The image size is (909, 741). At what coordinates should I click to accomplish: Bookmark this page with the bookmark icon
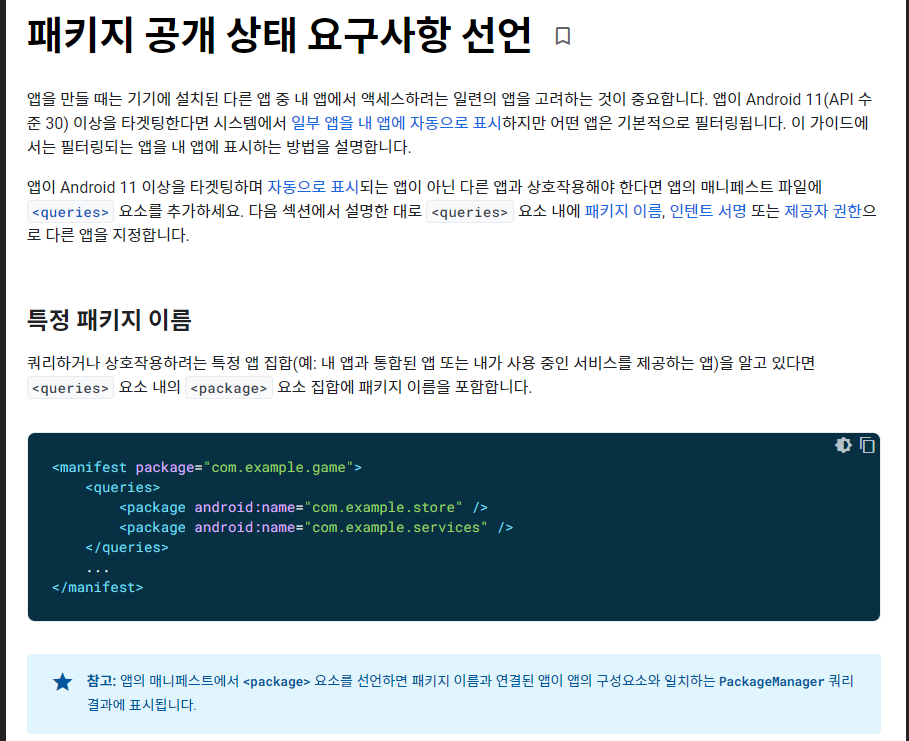[562, 36]
